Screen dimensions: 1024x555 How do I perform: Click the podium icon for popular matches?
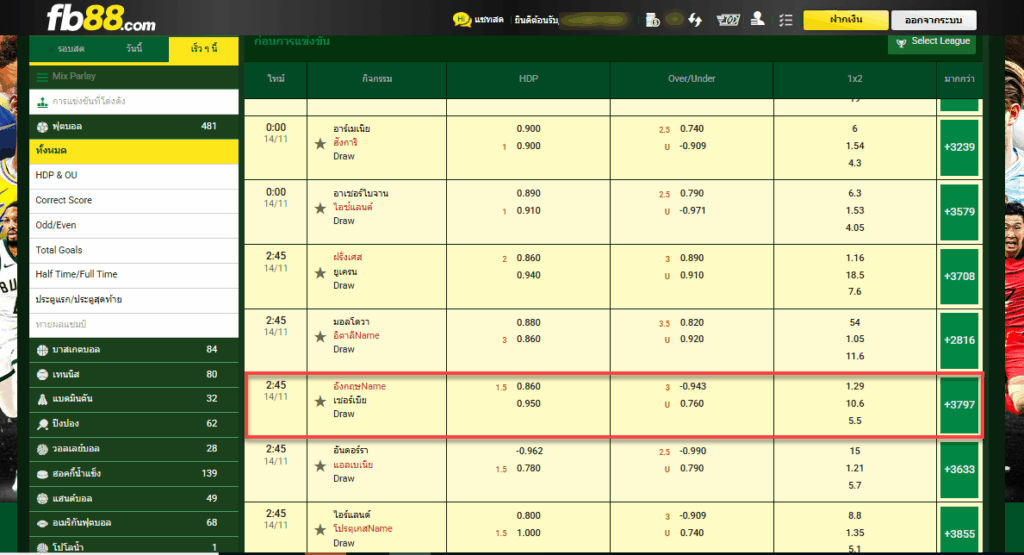point(42,103)
